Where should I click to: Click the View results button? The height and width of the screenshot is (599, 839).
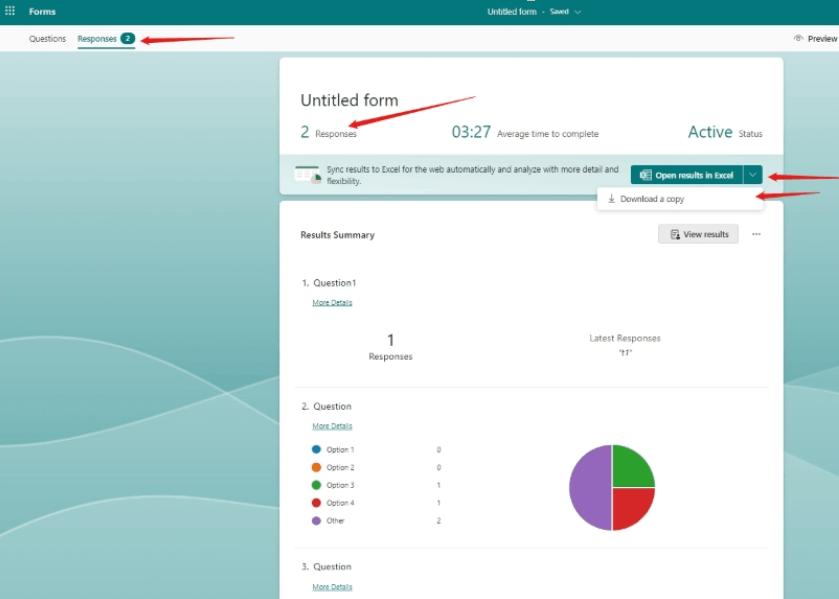coord(698,234)
